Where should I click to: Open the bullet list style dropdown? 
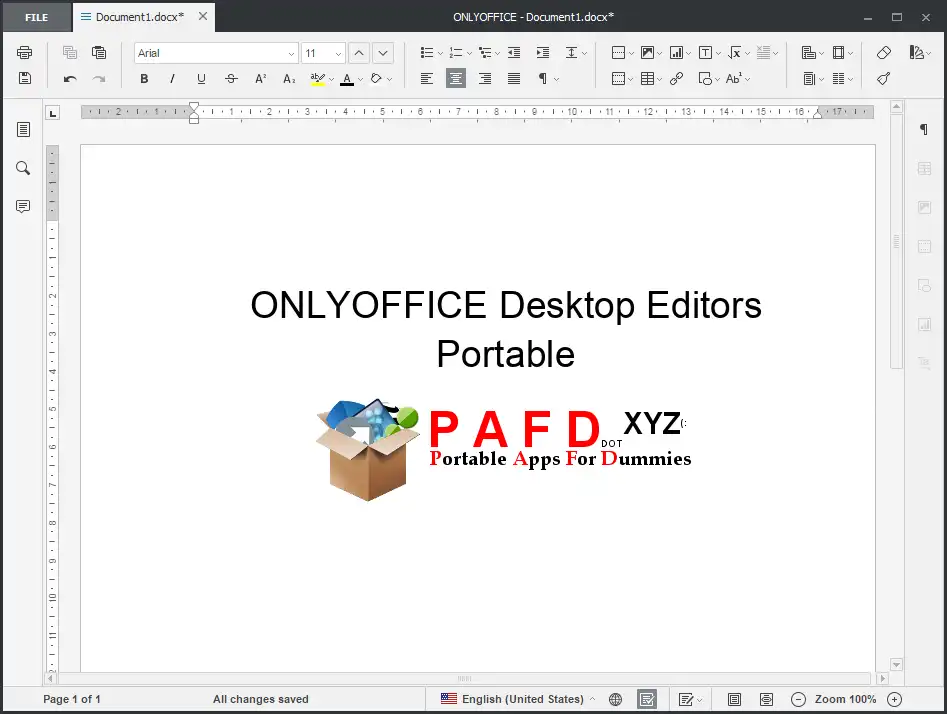(440, 53)
